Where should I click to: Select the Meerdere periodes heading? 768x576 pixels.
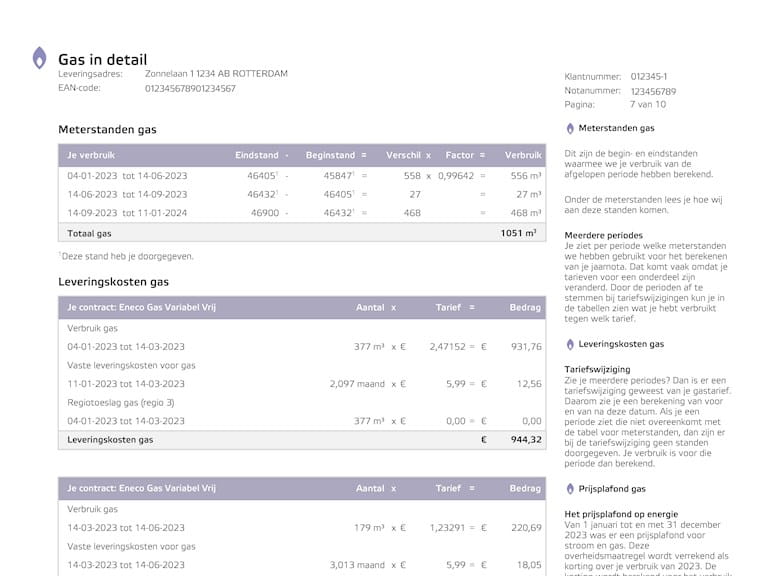point(604,235)
